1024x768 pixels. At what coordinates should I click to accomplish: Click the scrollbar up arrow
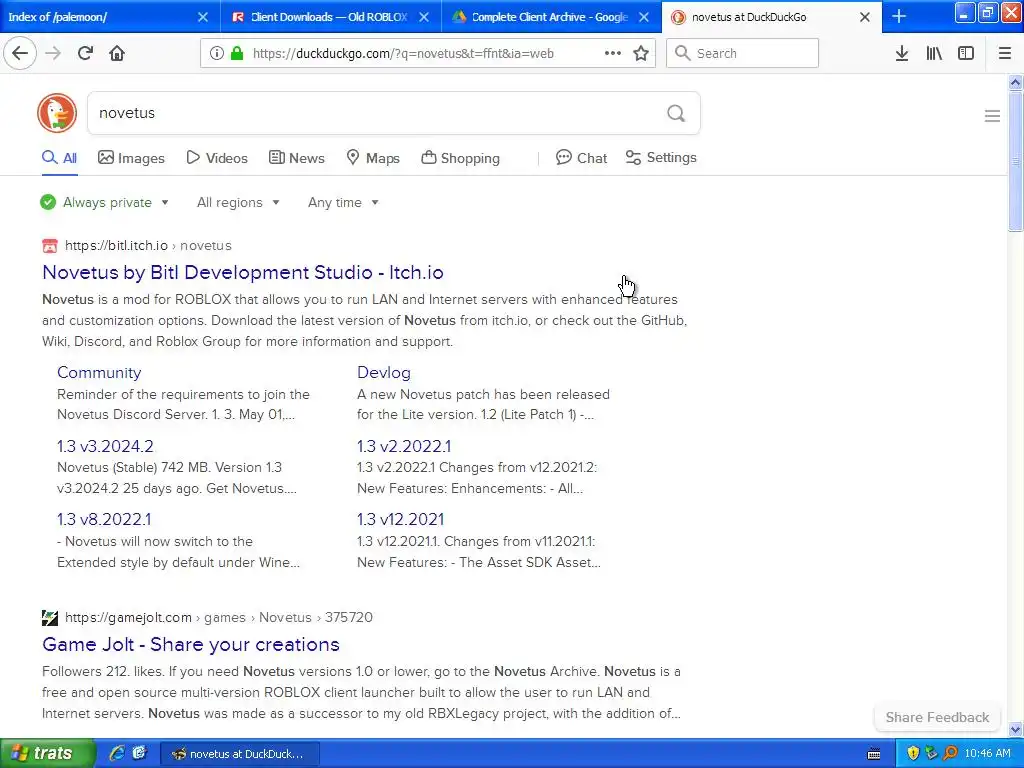(1015, 82)
